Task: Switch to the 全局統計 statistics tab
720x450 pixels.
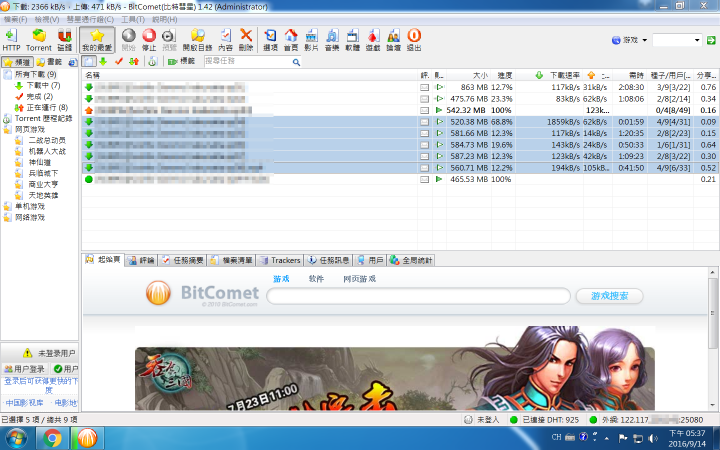Action: [x=411, y=260]
